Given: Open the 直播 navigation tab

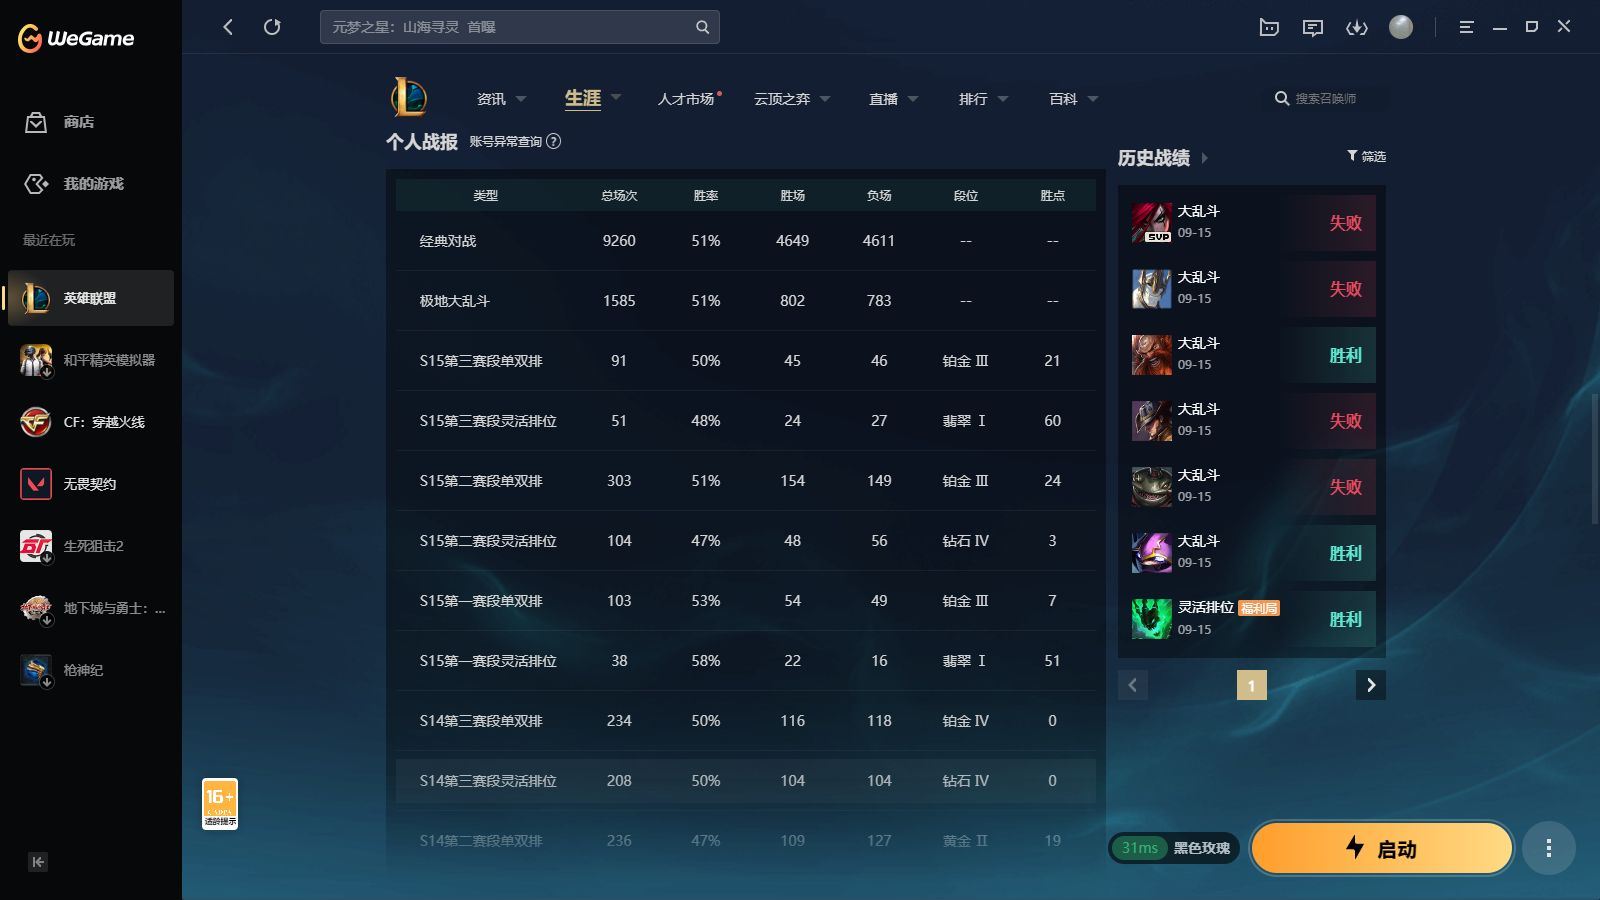Looking at the screenshot, I should tap(883, 99).
